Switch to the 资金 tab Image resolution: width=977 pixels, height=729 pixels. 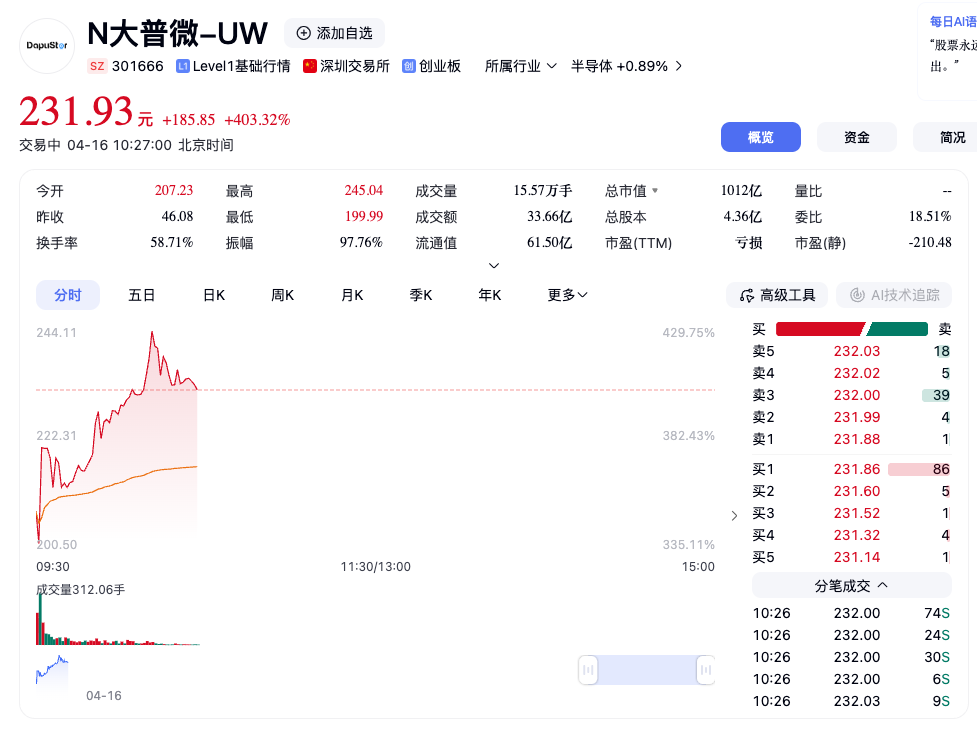tap(856, 137)
